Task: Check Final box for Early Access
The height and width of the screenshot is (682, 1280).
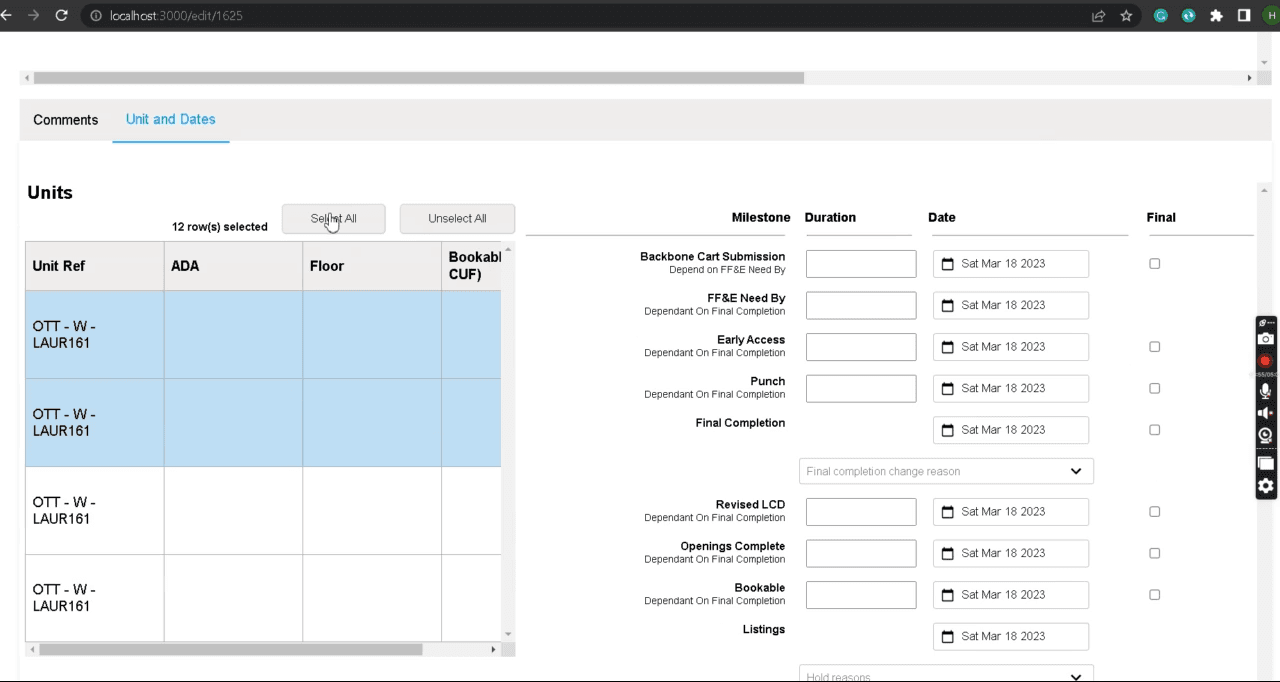Action: [x=1155, y=347]
